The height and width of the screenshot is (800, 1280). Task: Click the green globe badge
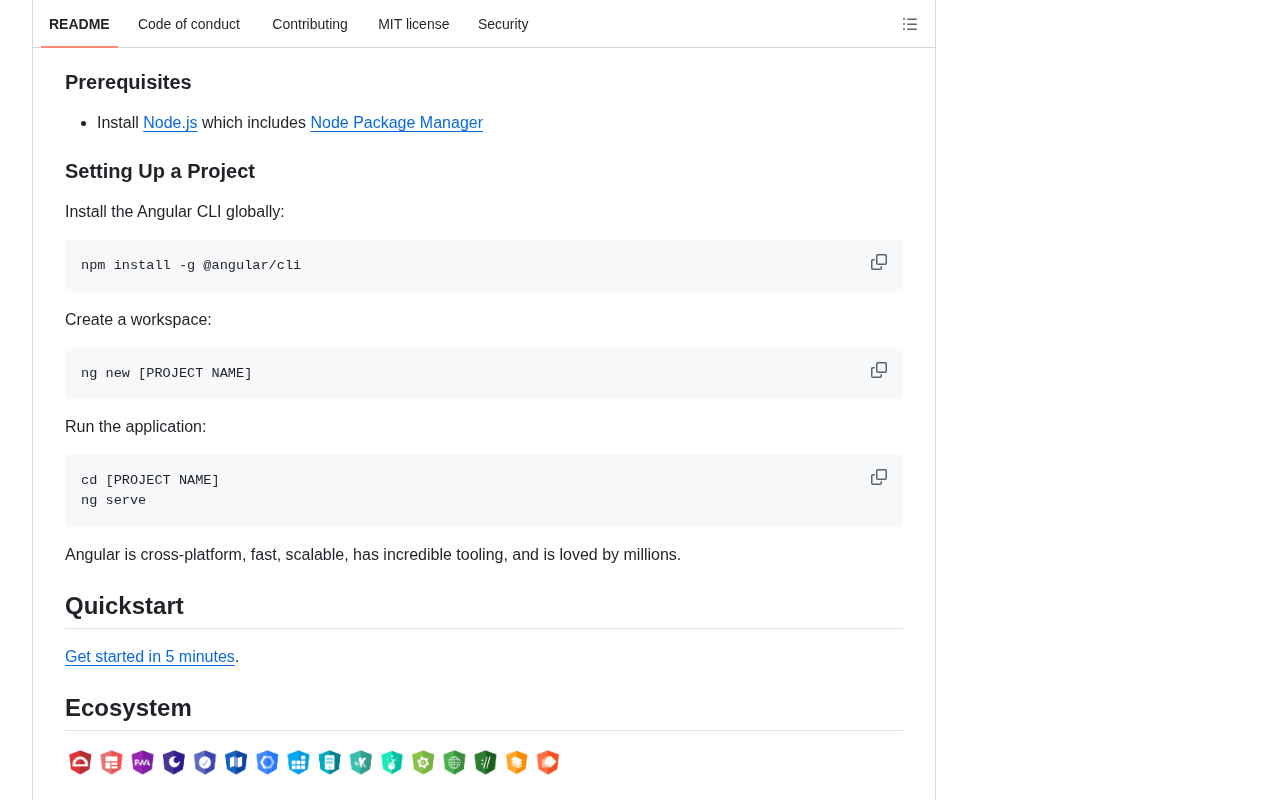(x=454, y=762)
